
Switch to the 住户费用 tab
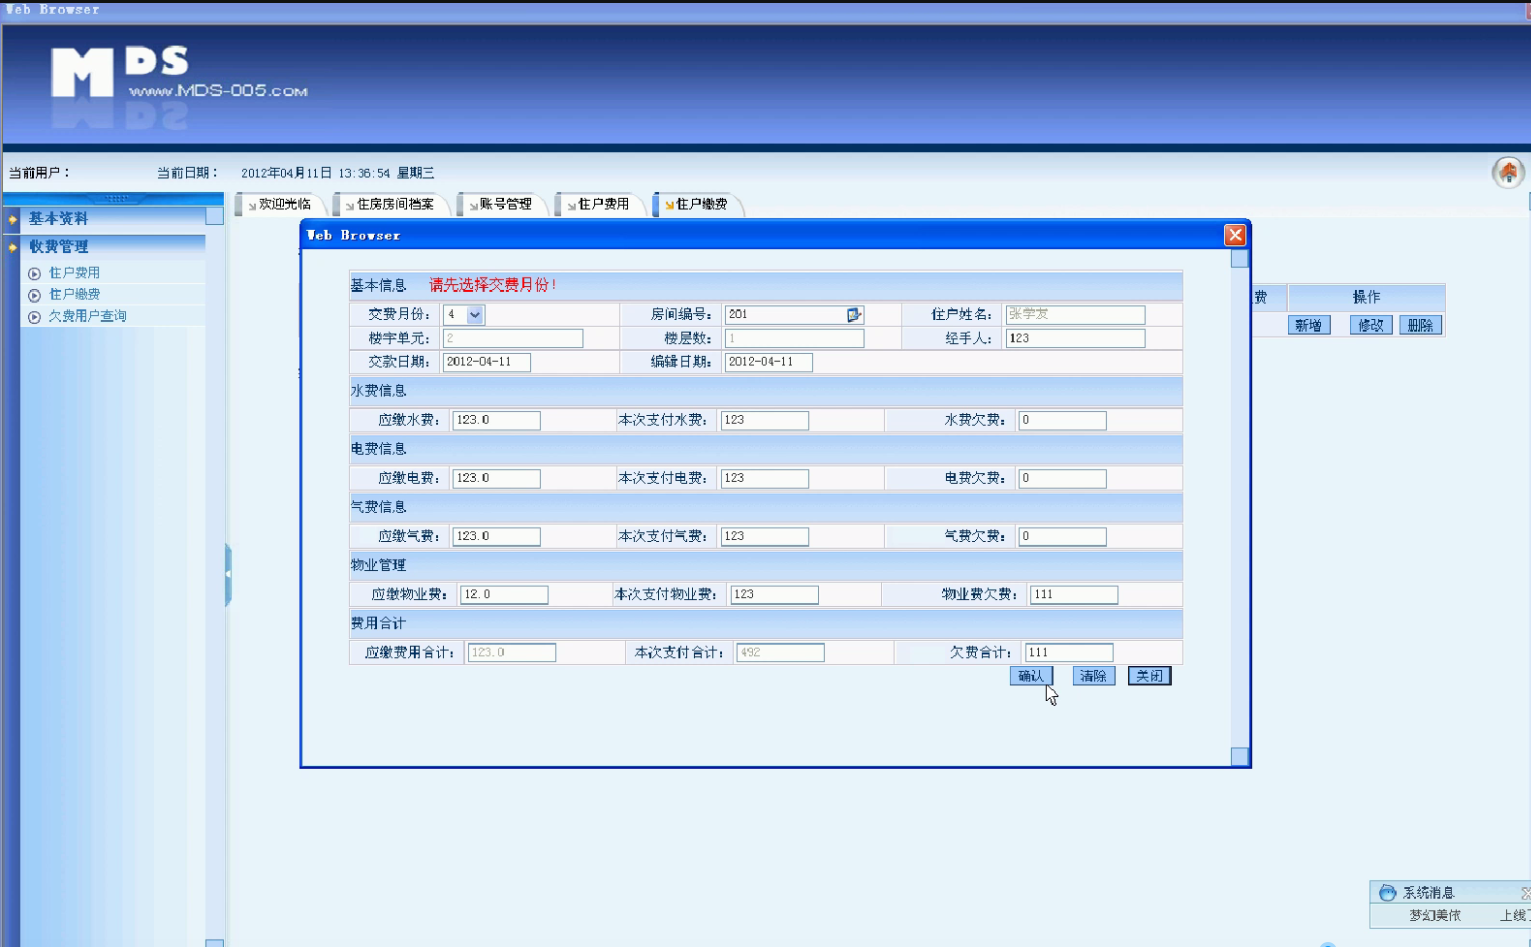pos(599,204)
